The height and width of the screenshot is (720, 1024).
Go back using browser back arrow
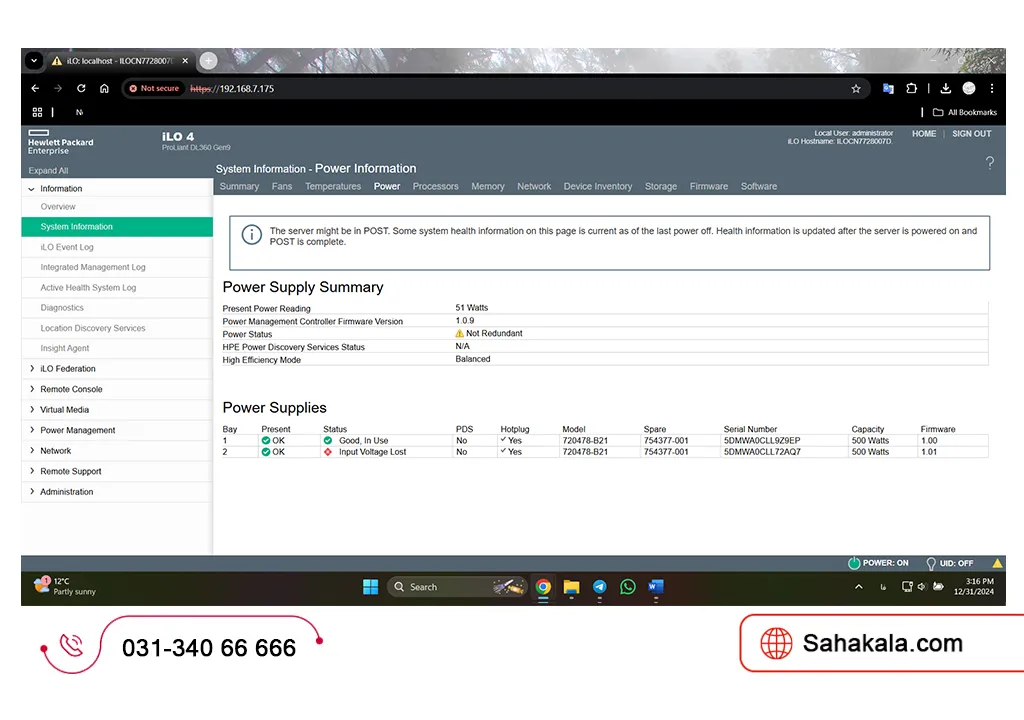click(x=35, y=88)
